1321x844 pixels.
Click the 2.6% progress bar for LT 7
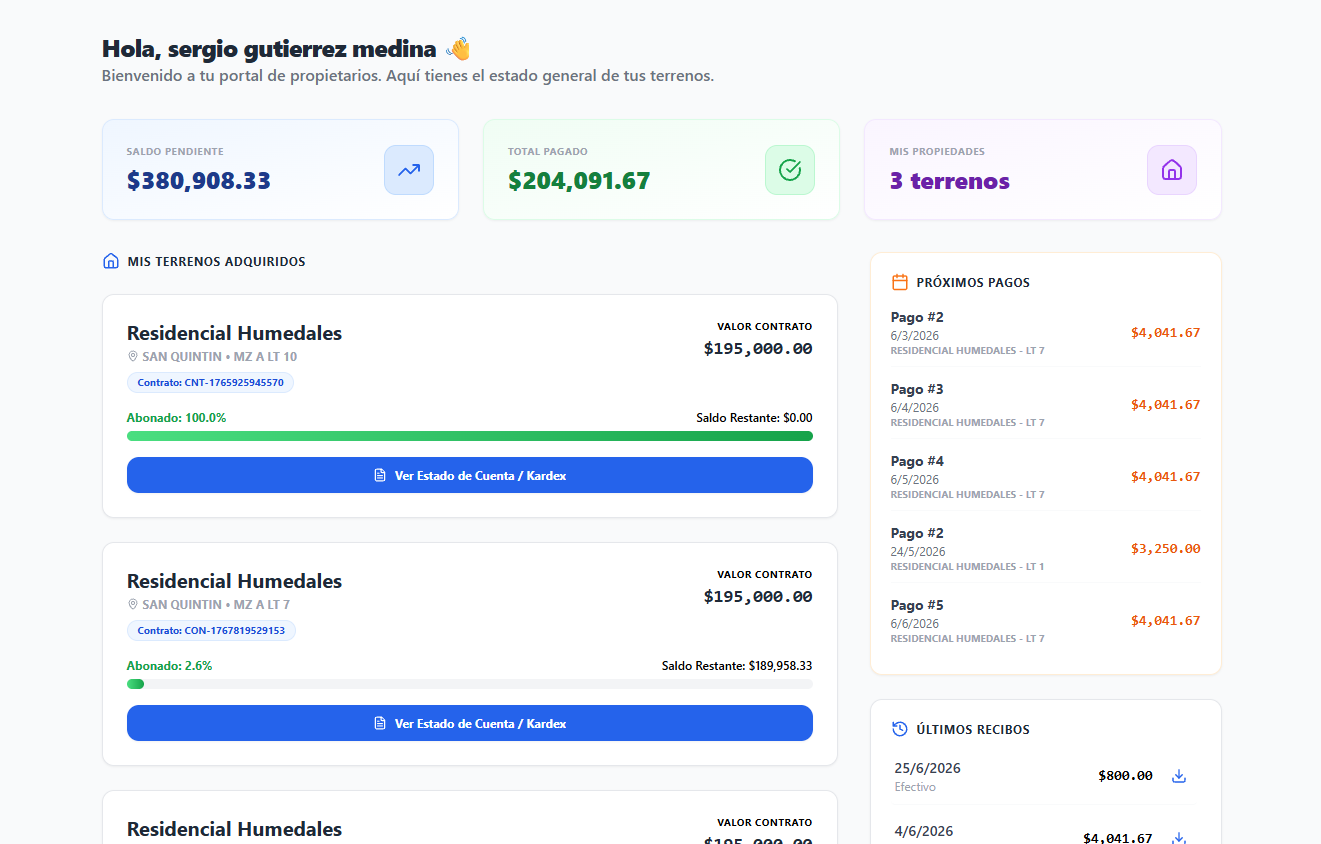click(x=470, y=684)
